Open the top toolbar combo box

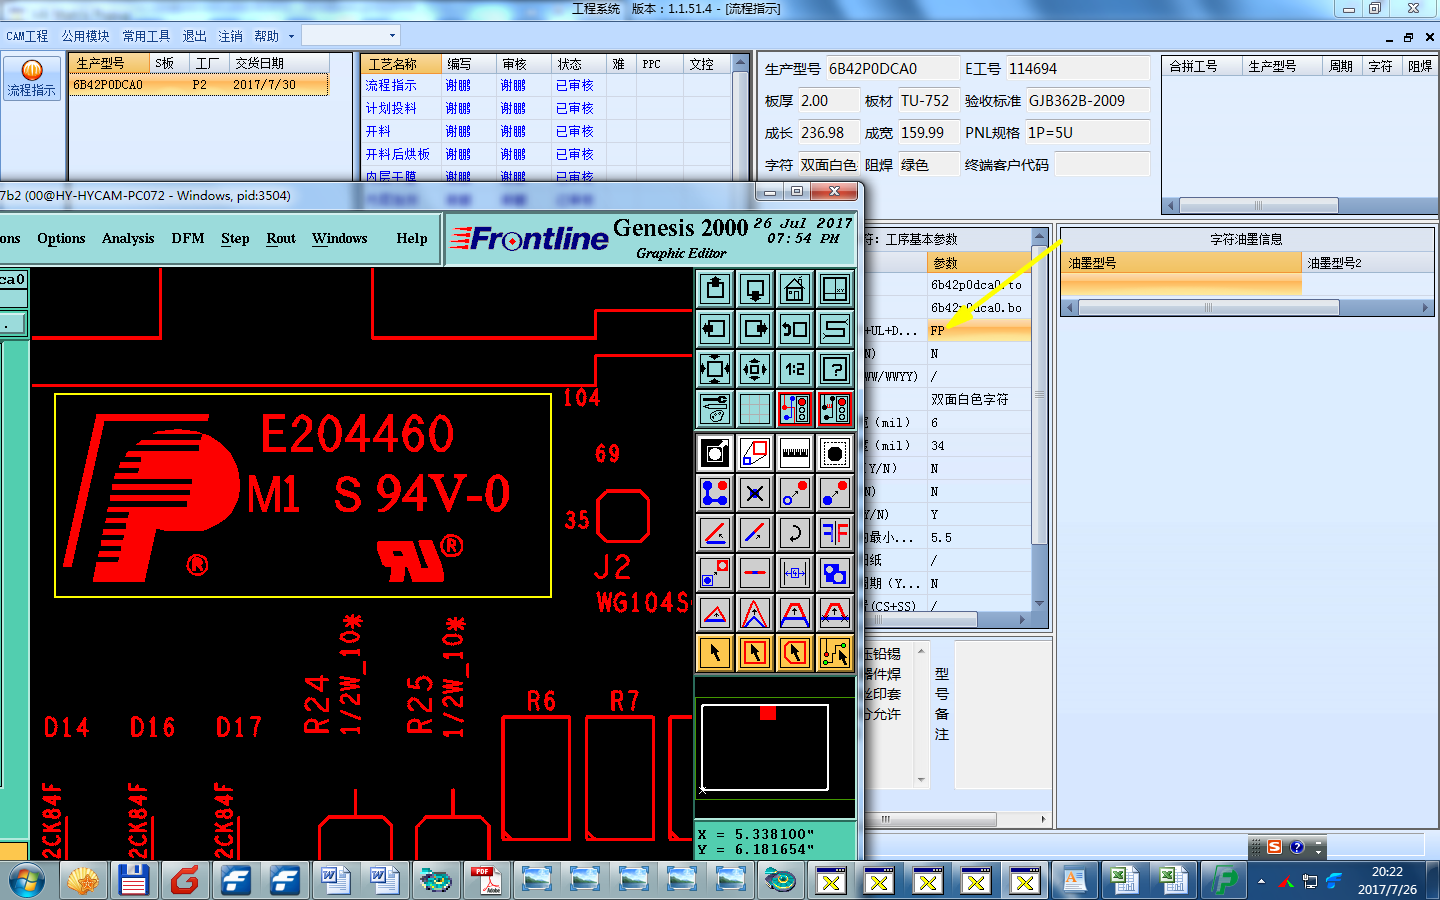click(x=351, y=36)
